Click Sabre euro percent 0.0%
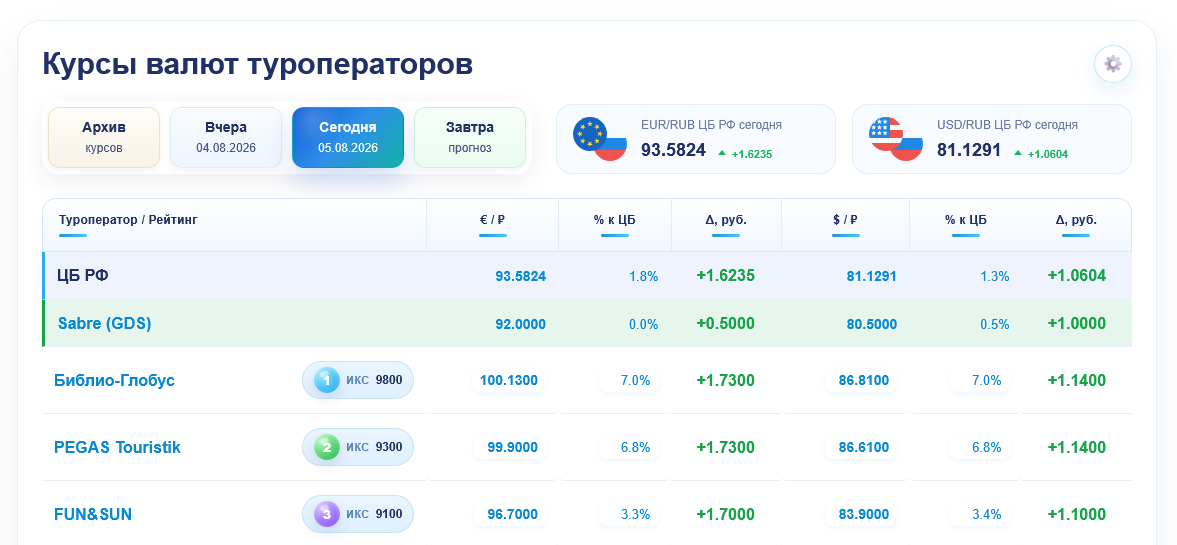Screen dimensions: 1177x545 click(643, 324)
